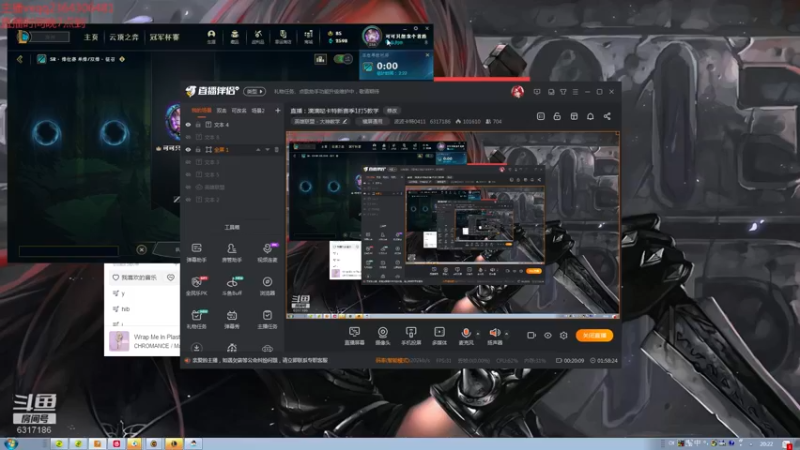
Task: Open the 主播任务 streamer task tool
Action: pyautogui.click(x=267, y=319)
